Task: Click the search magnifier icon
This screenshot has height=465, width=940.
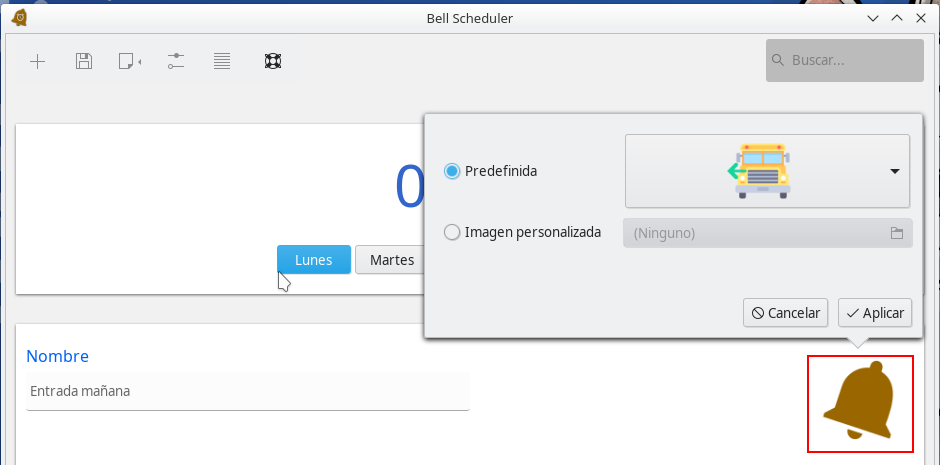Action: pos(779,61)
